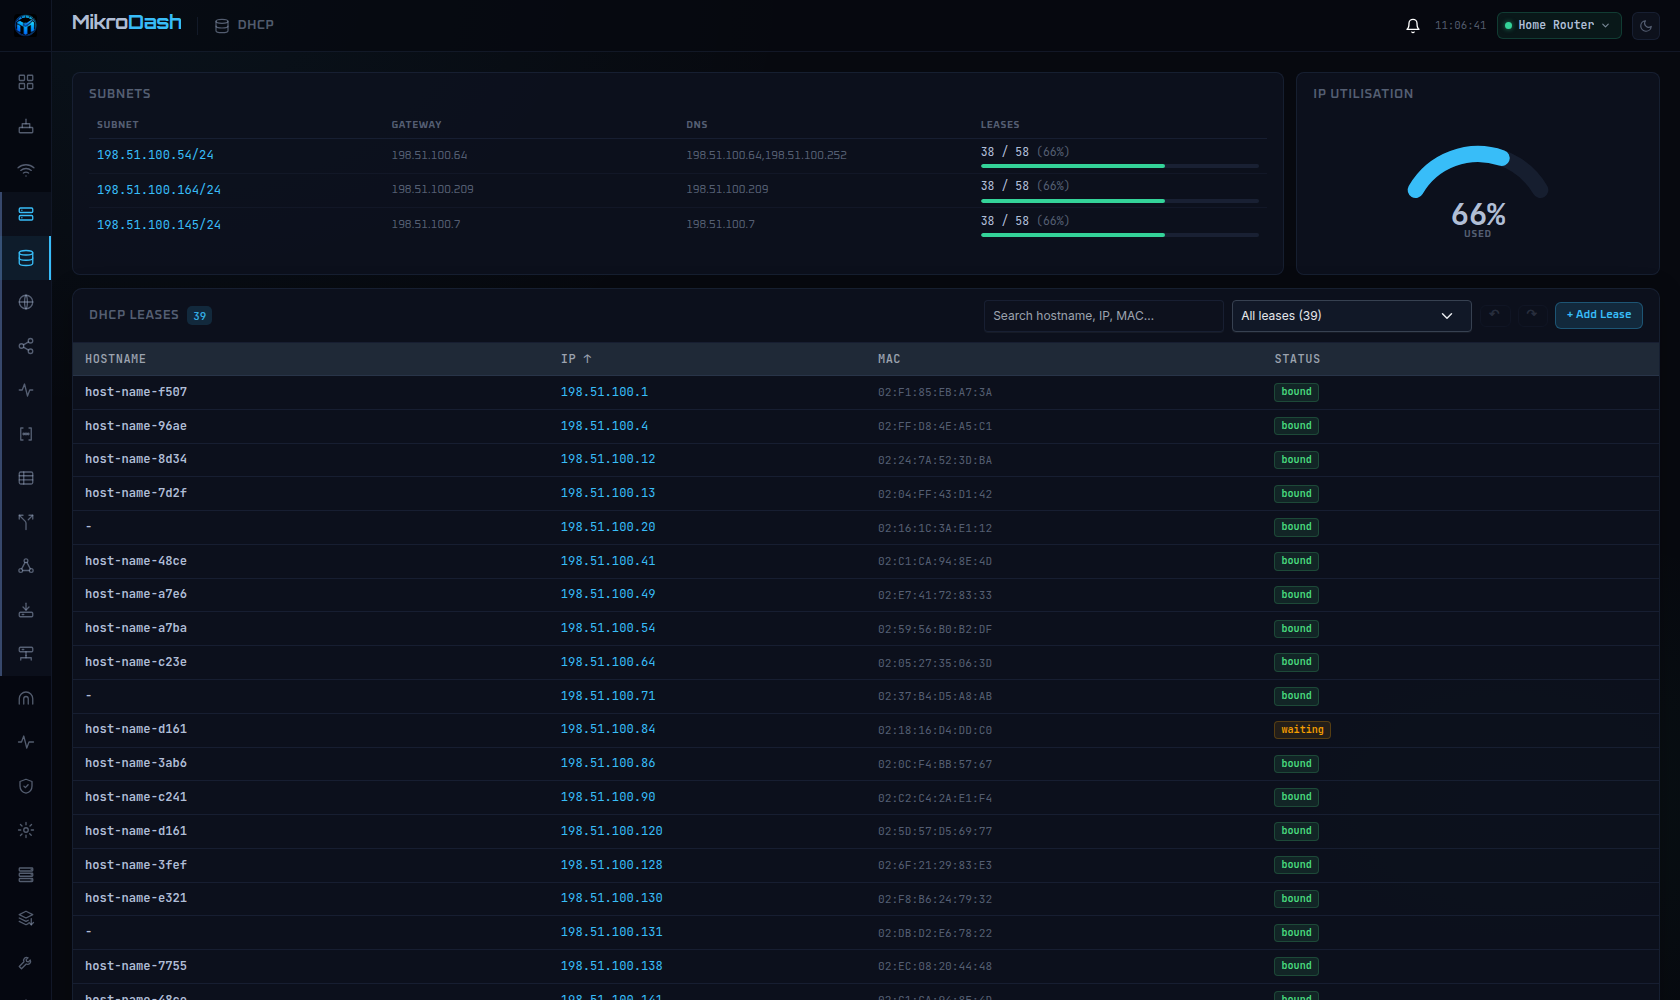
Task: Sort leases by the HOSTNAME column header
Action: click(x=115, y=359)
